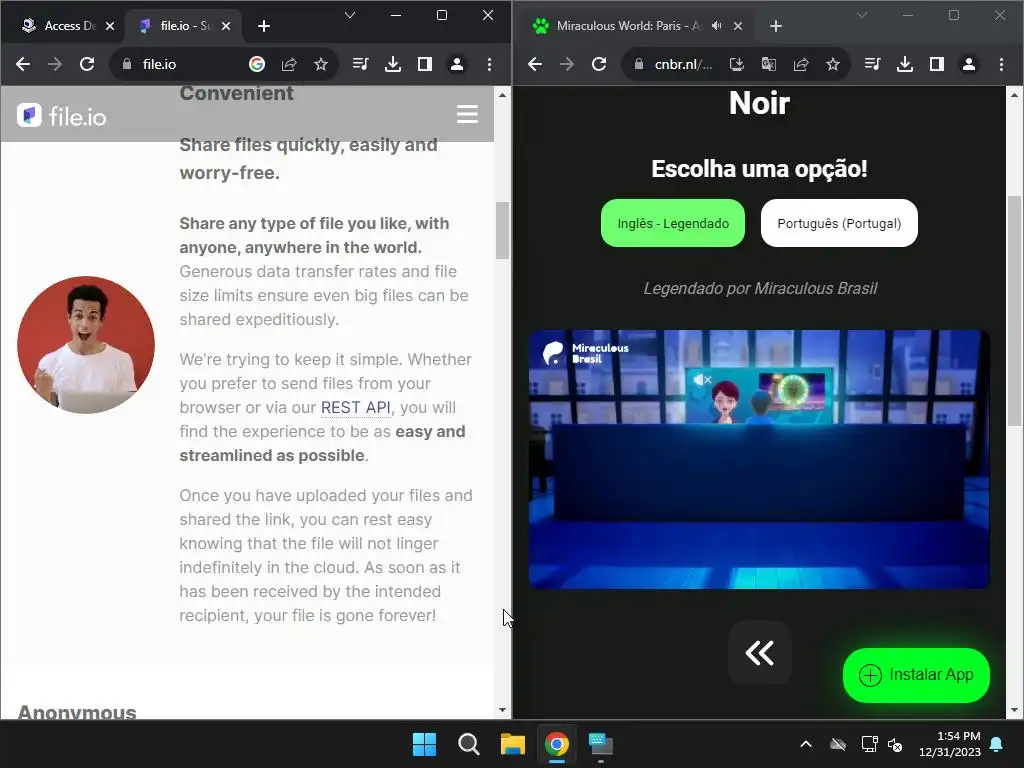
Task: Open downloads in the file.io window
Action: pos(392,64)
